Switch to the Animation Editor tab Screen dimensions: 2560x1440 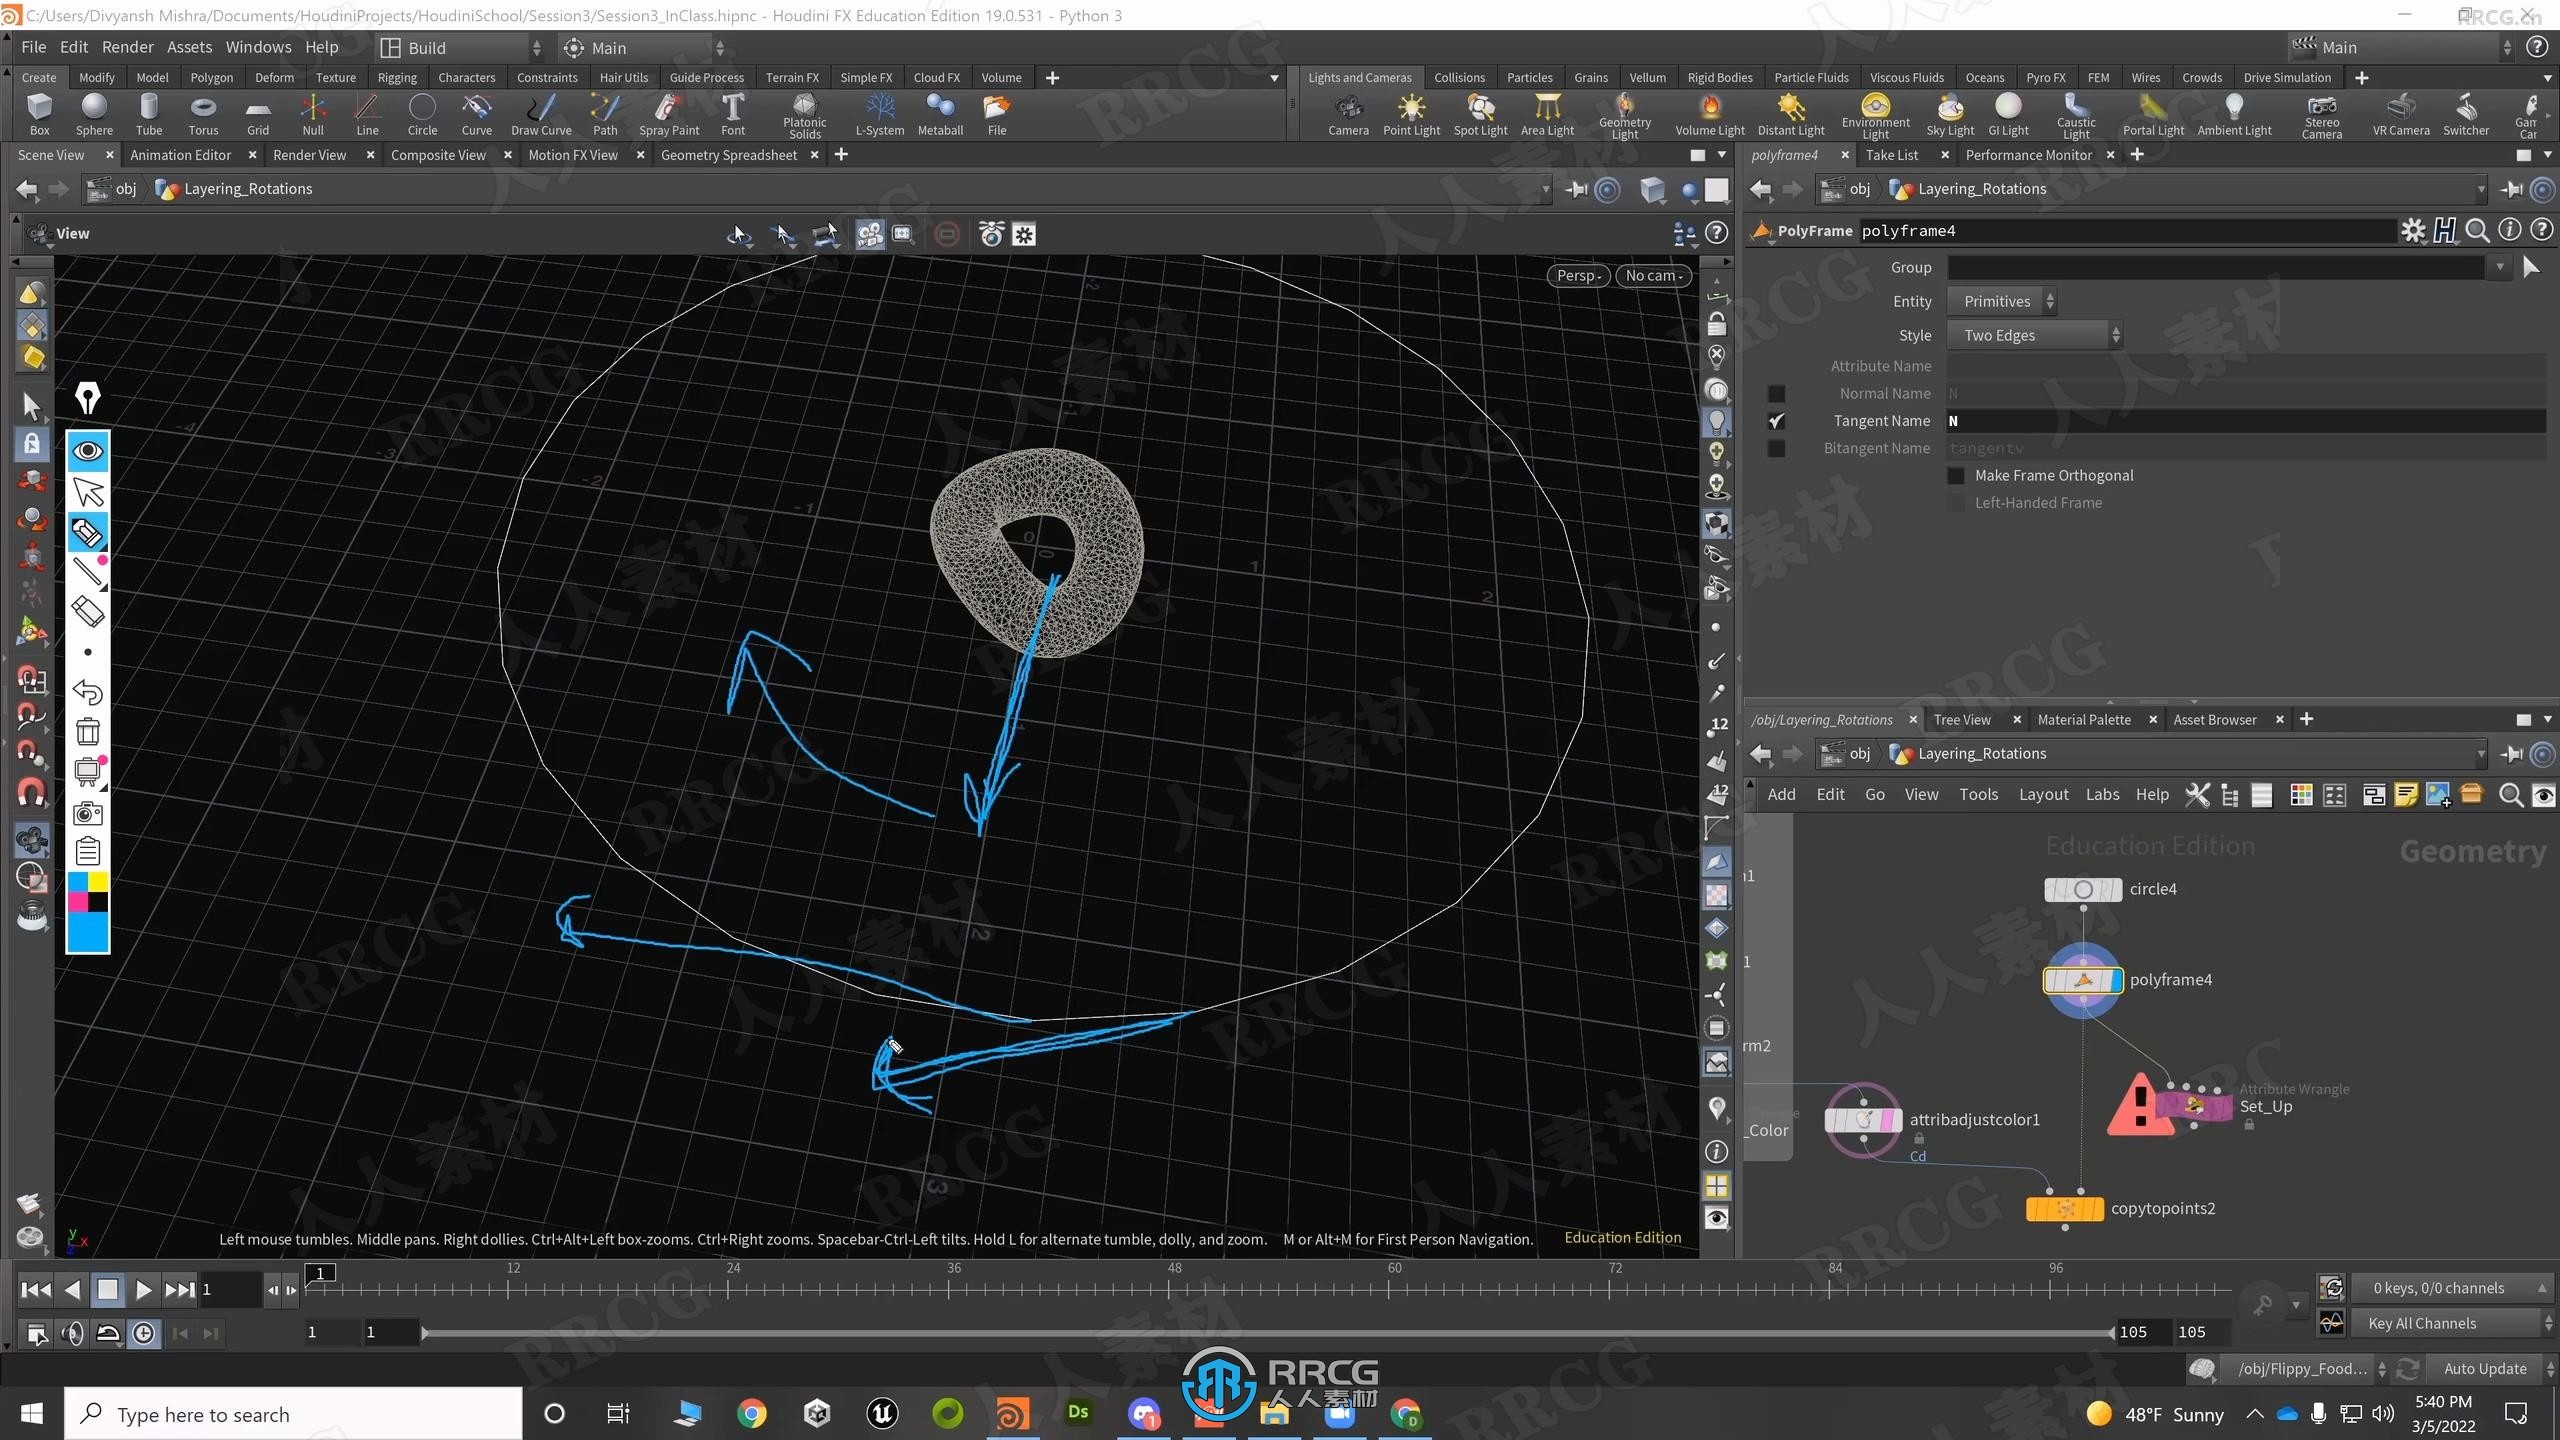pyautogui.click(x=180, y=155)
